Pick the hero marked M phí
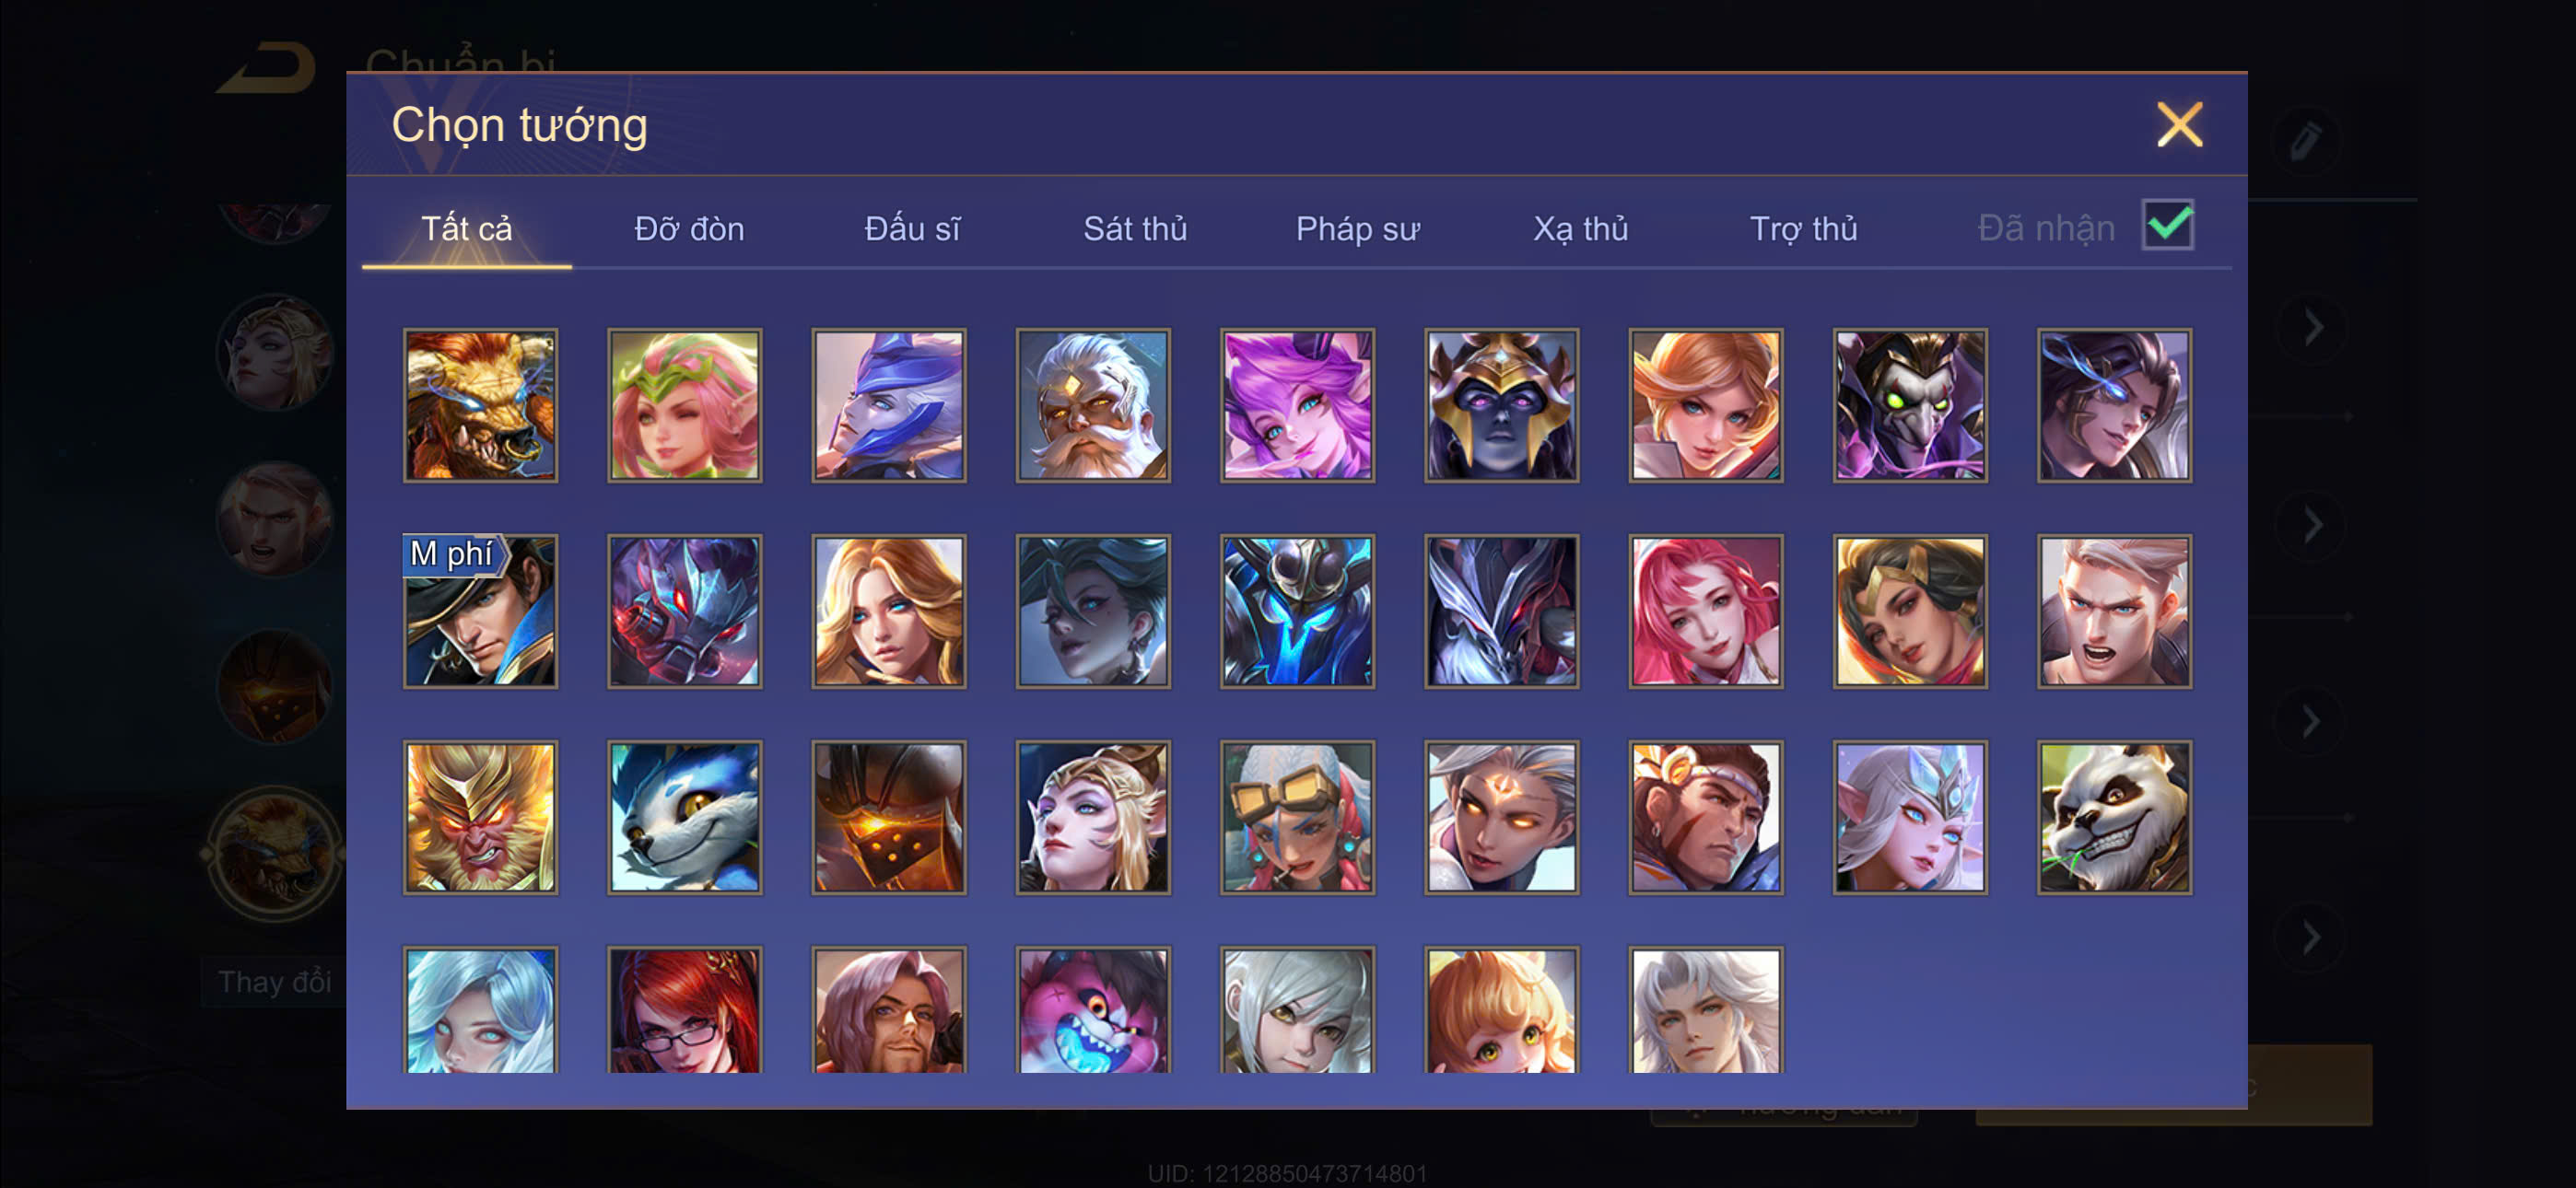Image resolution: width=2576 pixels, height=1188 pixels. click(x=480, y=611)
